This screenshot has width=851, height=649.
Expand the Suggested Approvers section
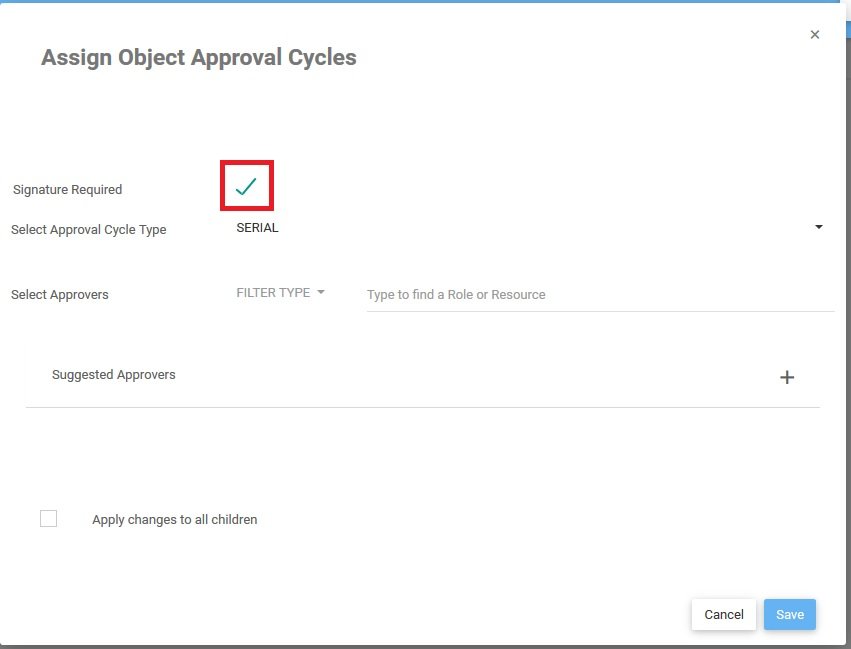click(114, 375)
